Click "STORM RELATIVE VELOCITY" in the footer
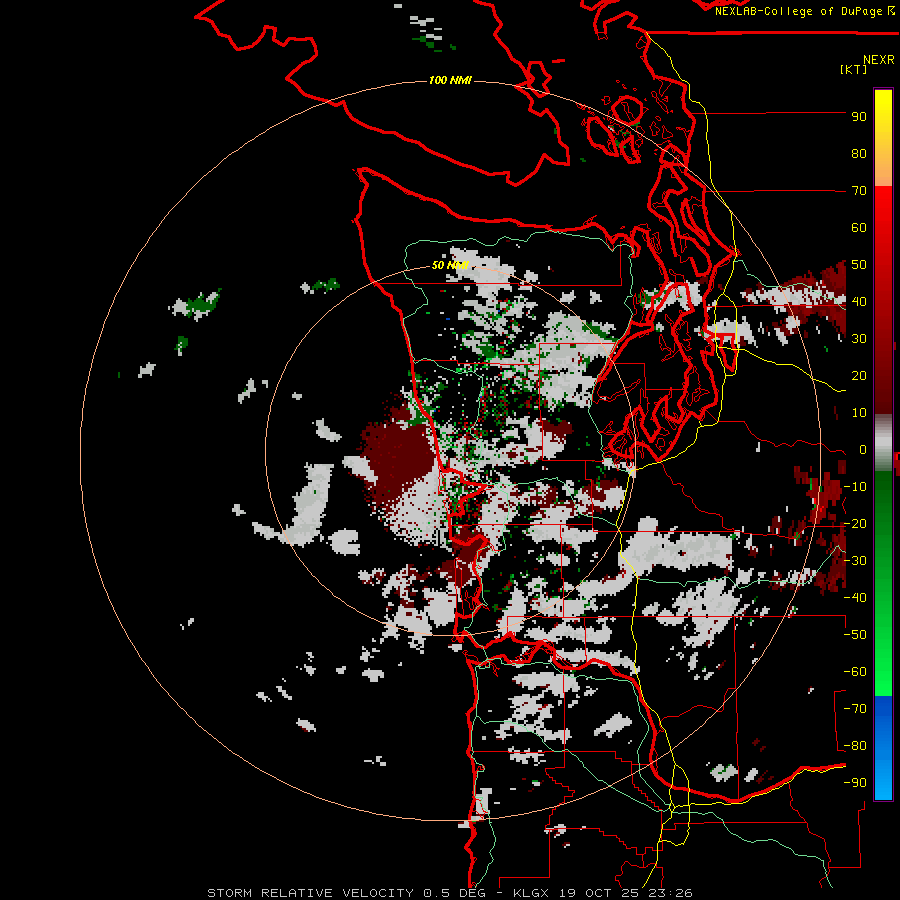 (x=310, y=893)
